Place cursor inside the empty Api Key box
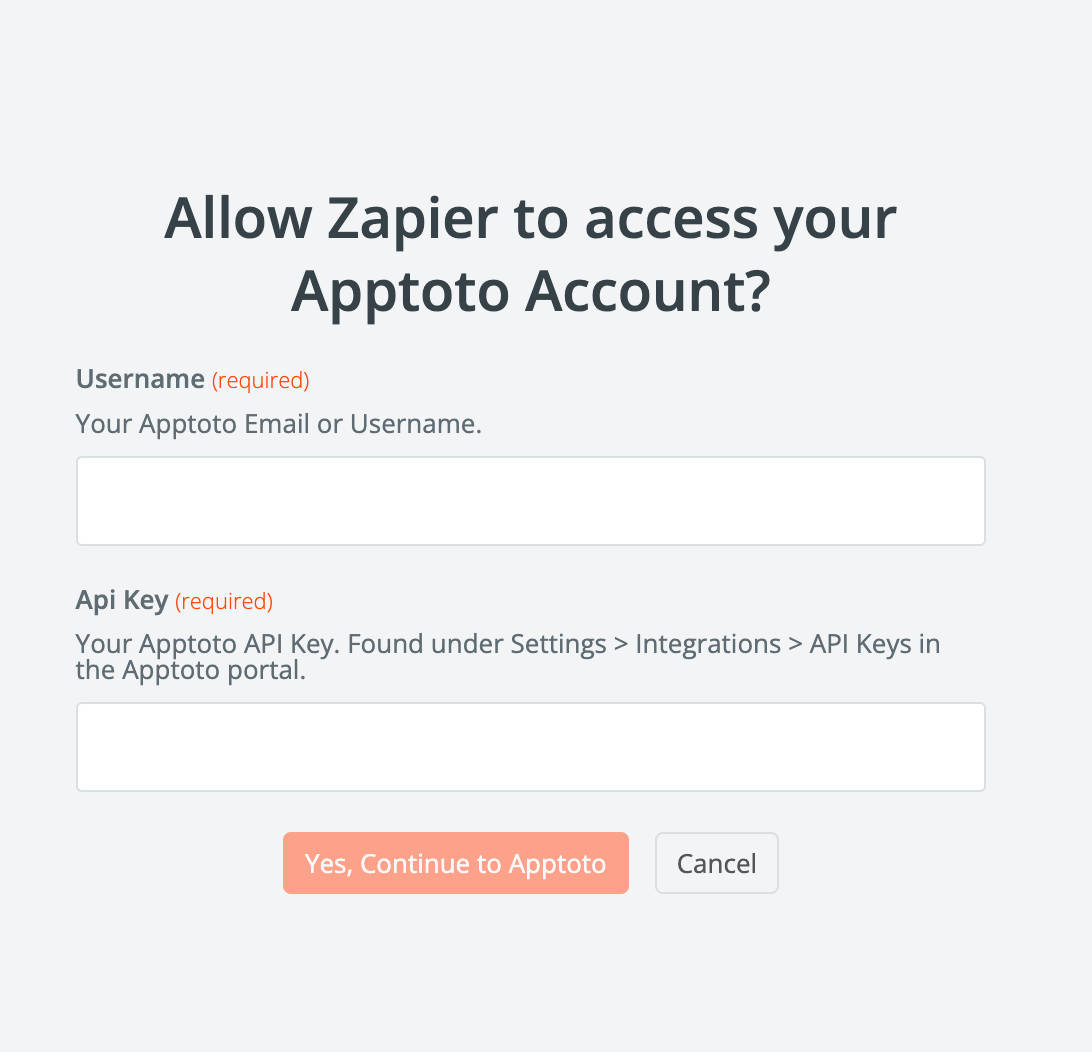Screen dimensions: 1092x1052 [x=530, y=746]
